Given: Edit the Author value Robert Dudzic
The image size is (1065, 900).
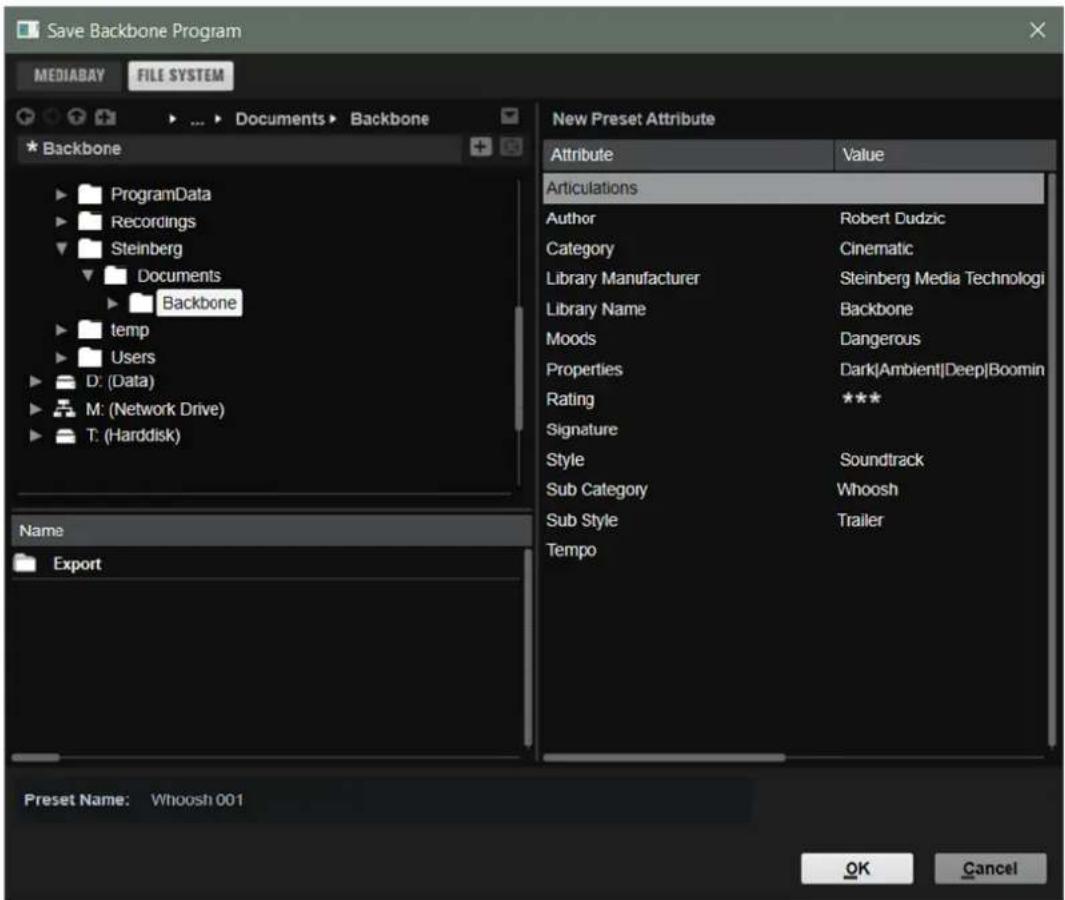Looking at the screenshot, I should (892, 219).
